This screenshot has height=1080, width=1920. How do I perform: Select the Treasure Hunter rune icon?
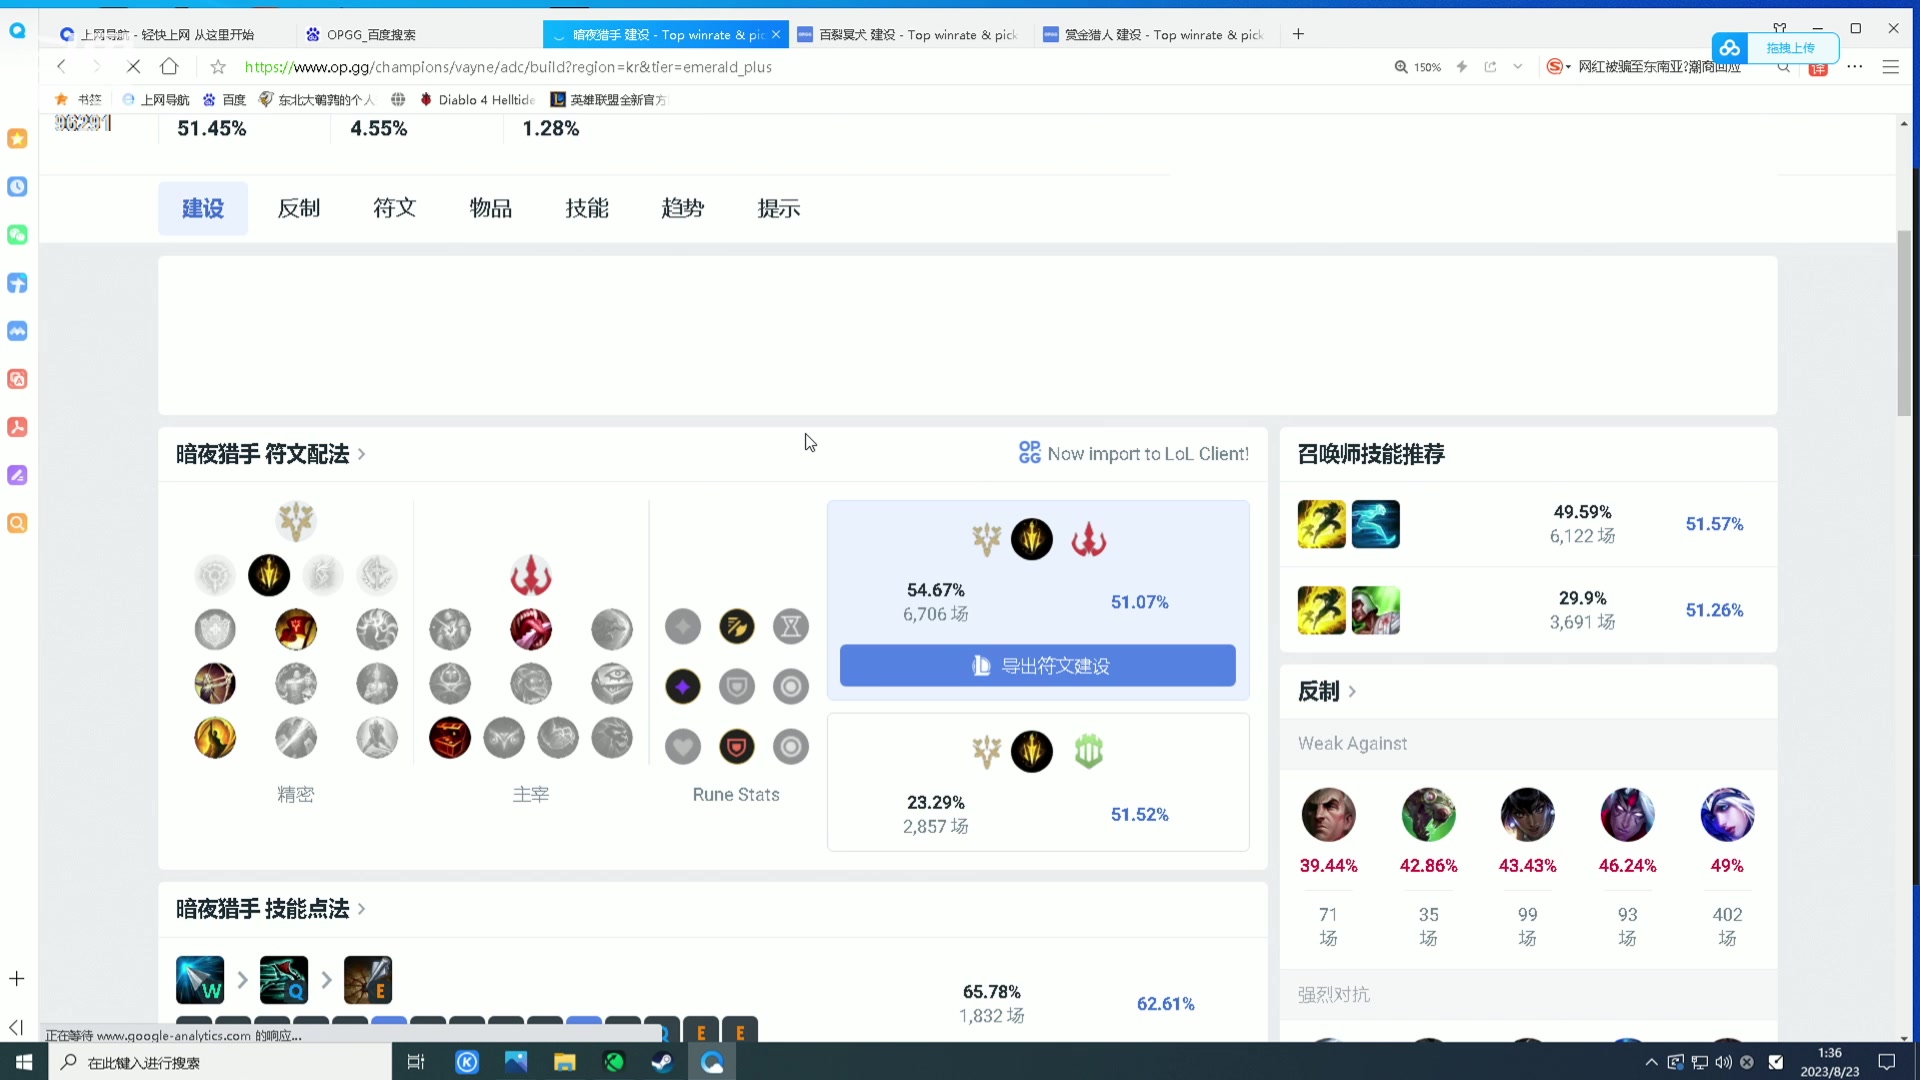tap(450, 737)
